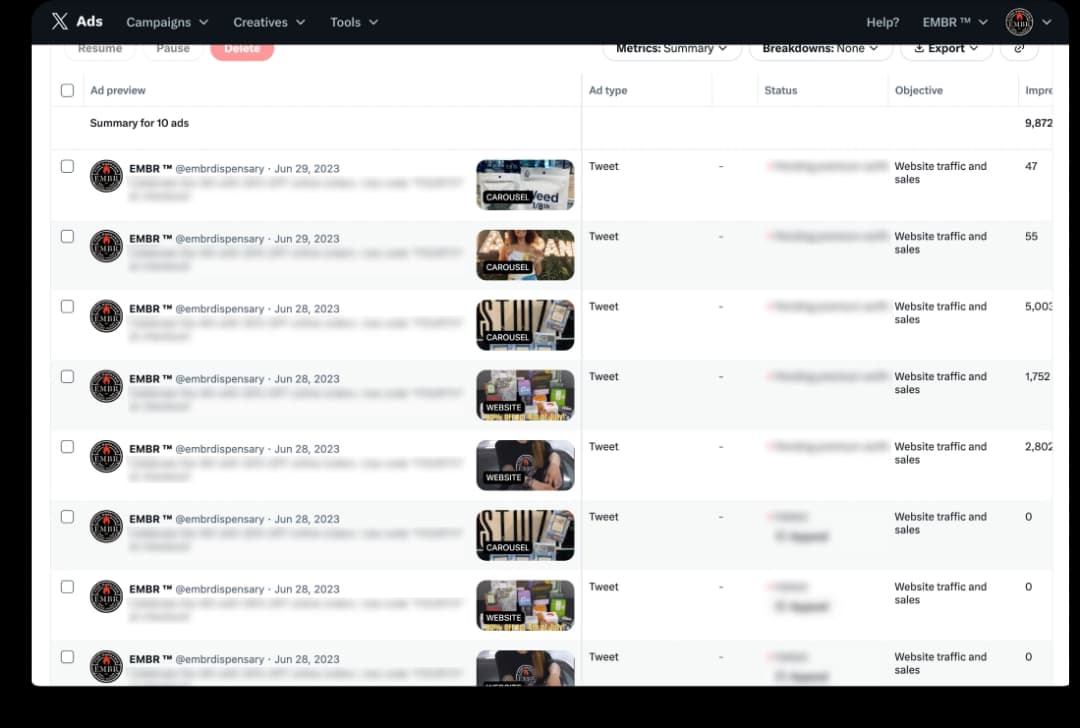Open the Breakdowns: None dropdown

coord(820,48)
